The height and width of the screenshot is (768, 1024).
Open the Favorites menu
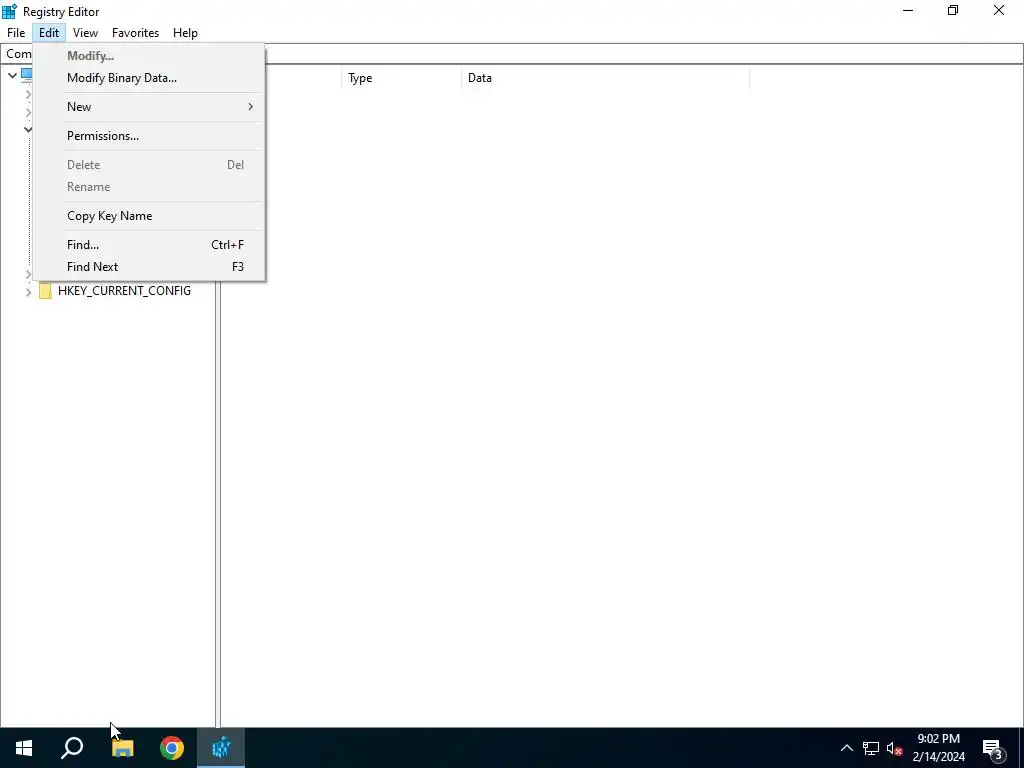point(135,33)
